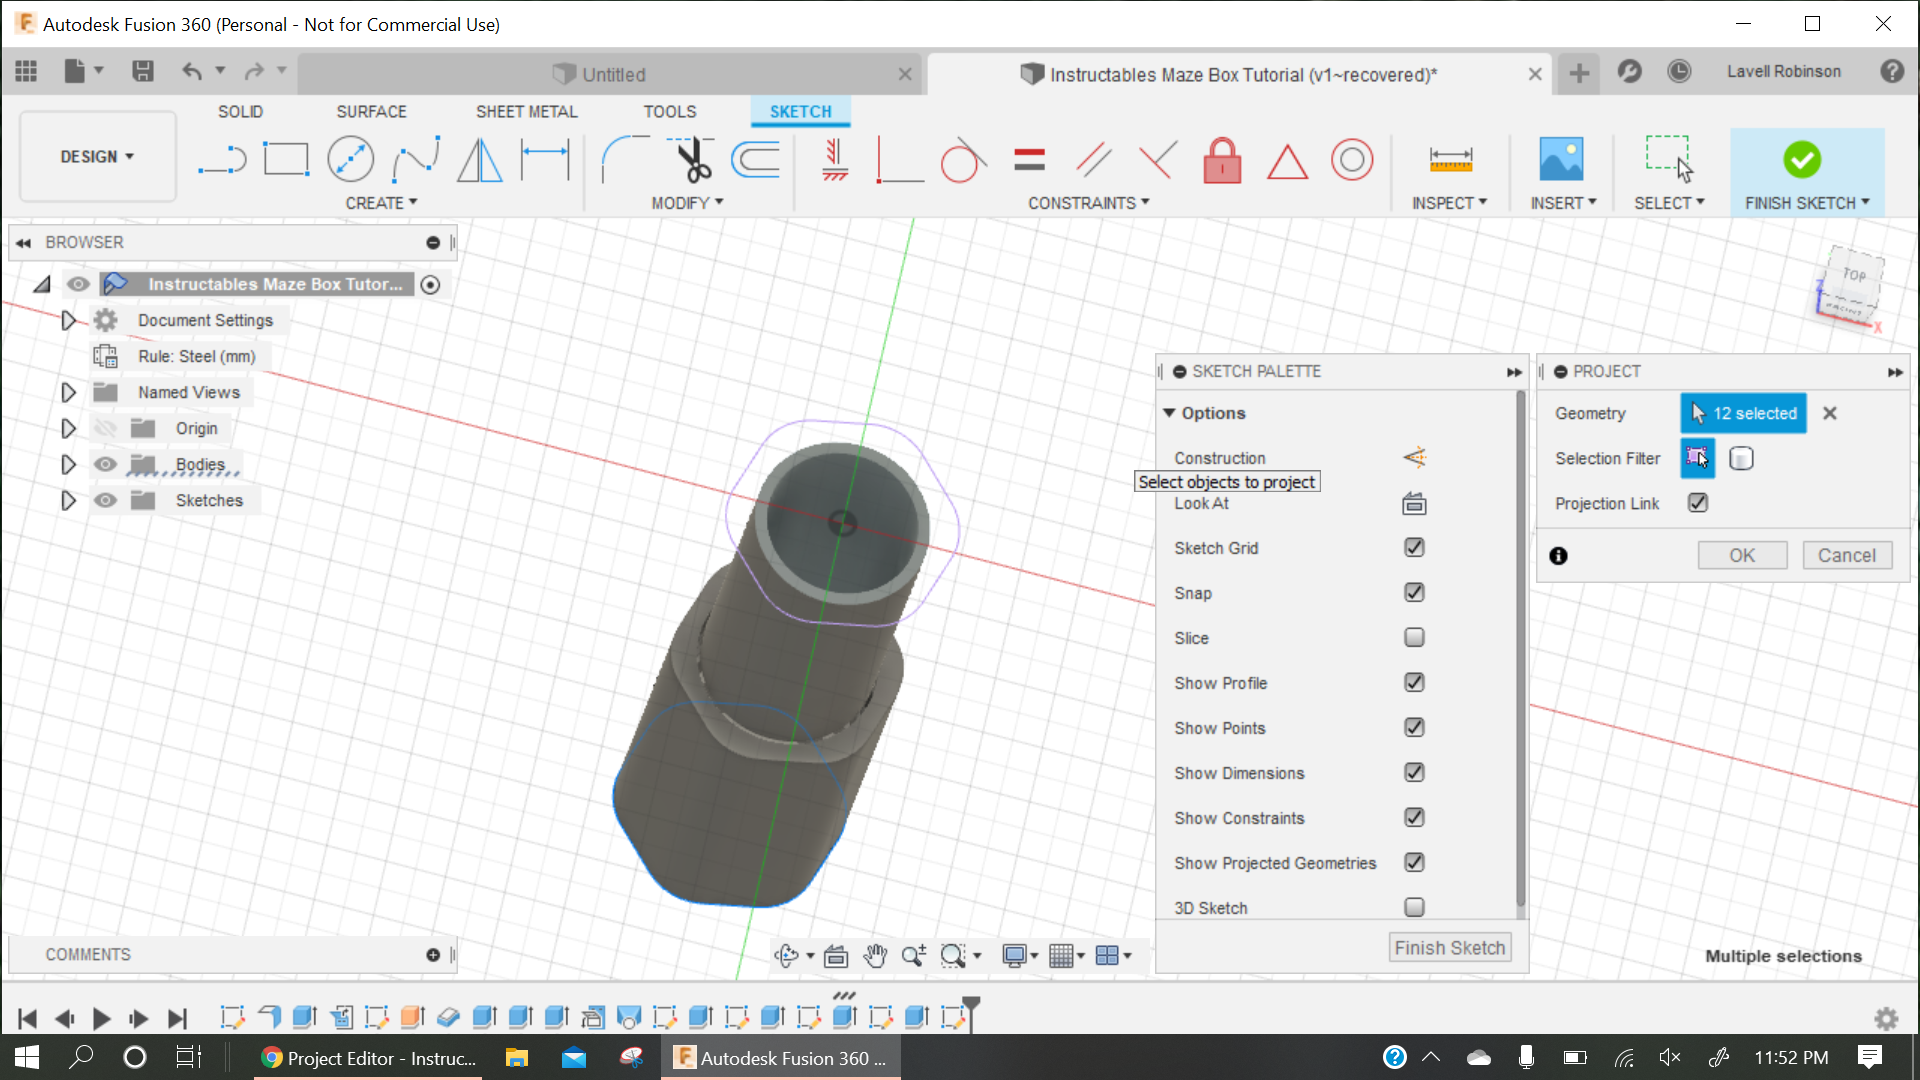Switch to the TOOLS tab
The height and width of the screenshot is (1080, 1920).
point(669,112)
